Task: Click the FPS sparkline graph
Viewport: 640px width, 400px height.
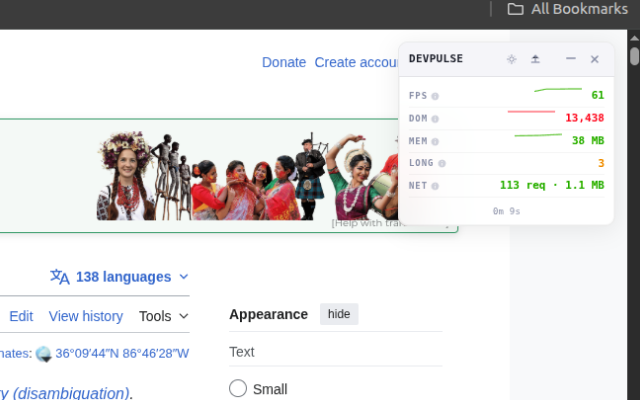Action: (x=558, y=90)
